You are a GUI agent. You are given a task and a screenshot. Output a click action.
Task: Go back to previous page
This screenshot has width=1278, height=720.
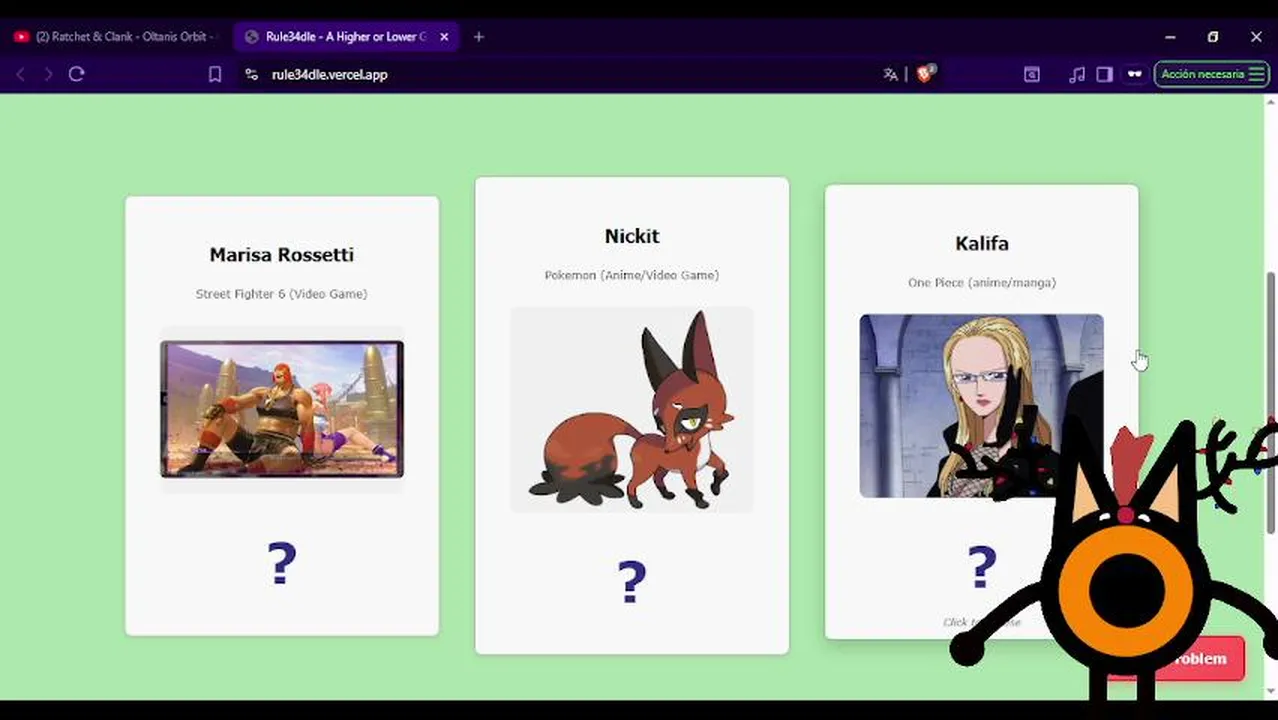click(20, 74)
